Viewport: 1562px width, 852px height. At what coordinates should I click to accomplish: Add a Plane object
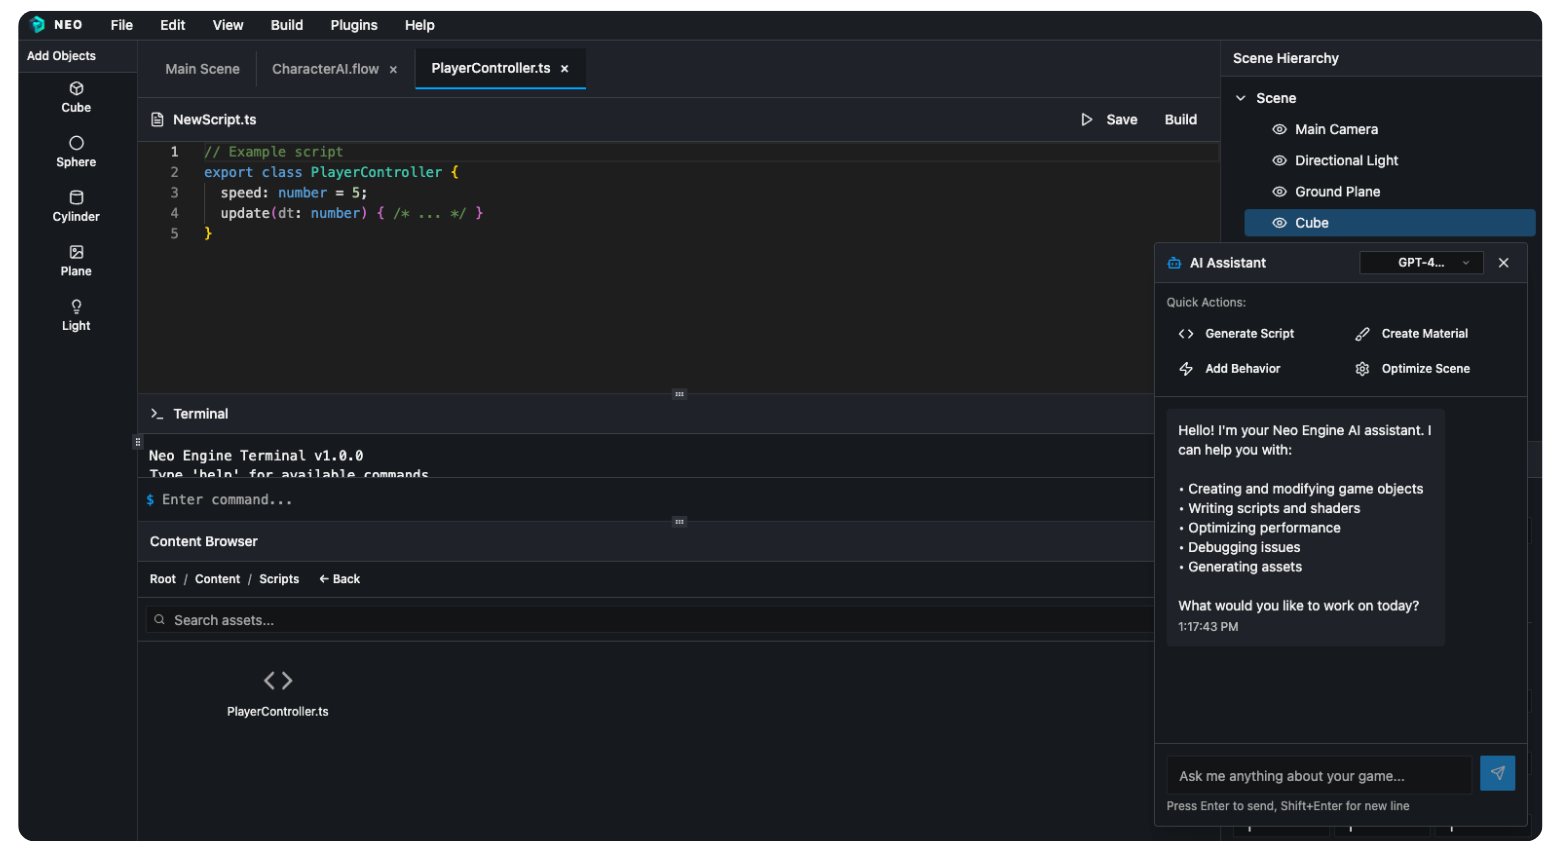[76, 261]
